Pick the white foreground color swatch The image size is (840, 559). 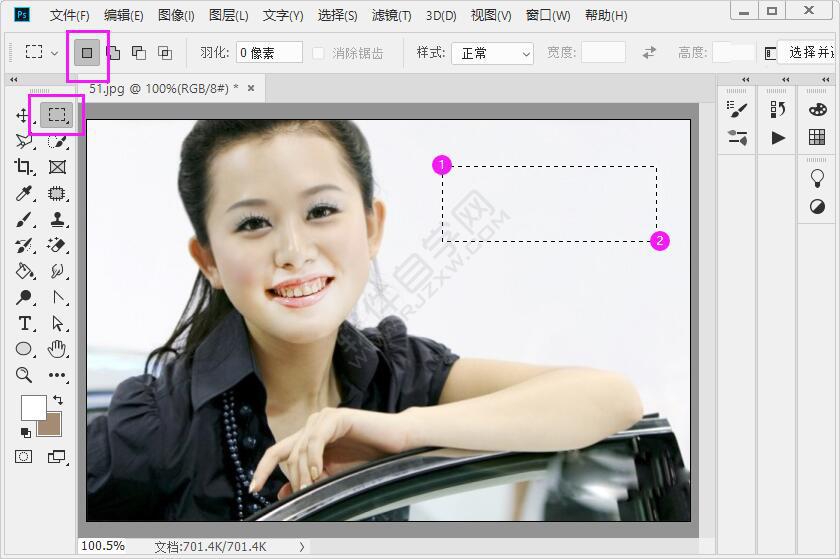click(x=32, y=407)
